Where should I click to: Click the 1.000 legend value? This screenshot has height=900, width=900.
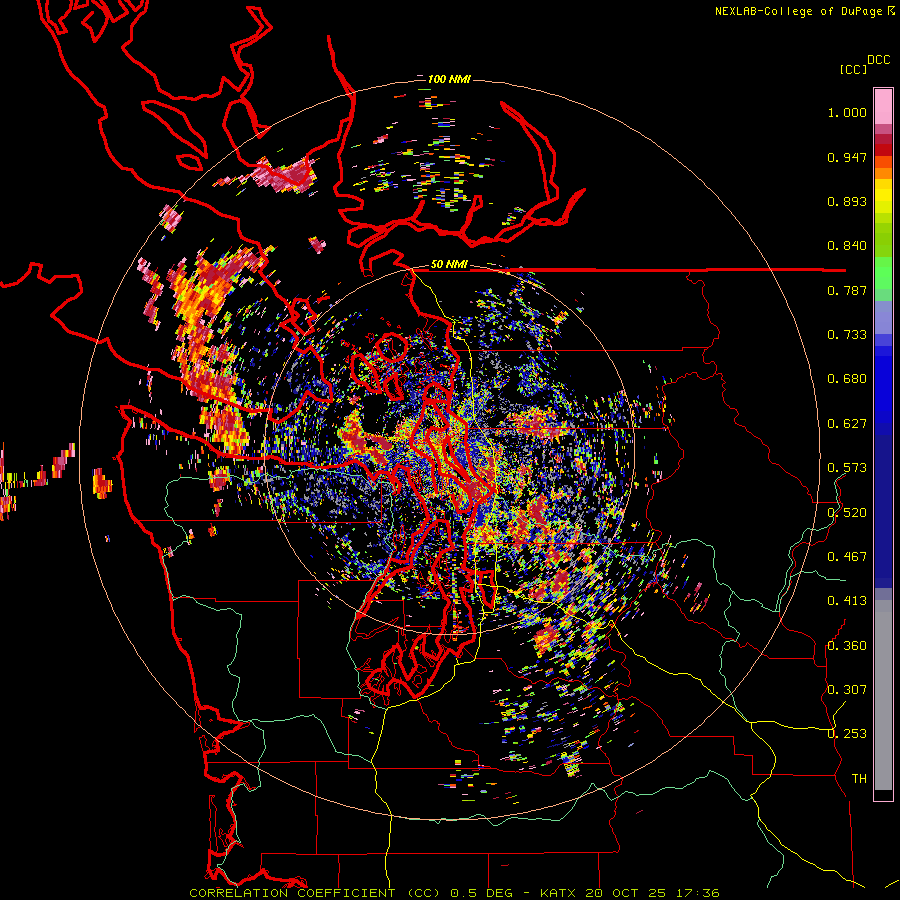pyautogui.click(x=847, y=112)
